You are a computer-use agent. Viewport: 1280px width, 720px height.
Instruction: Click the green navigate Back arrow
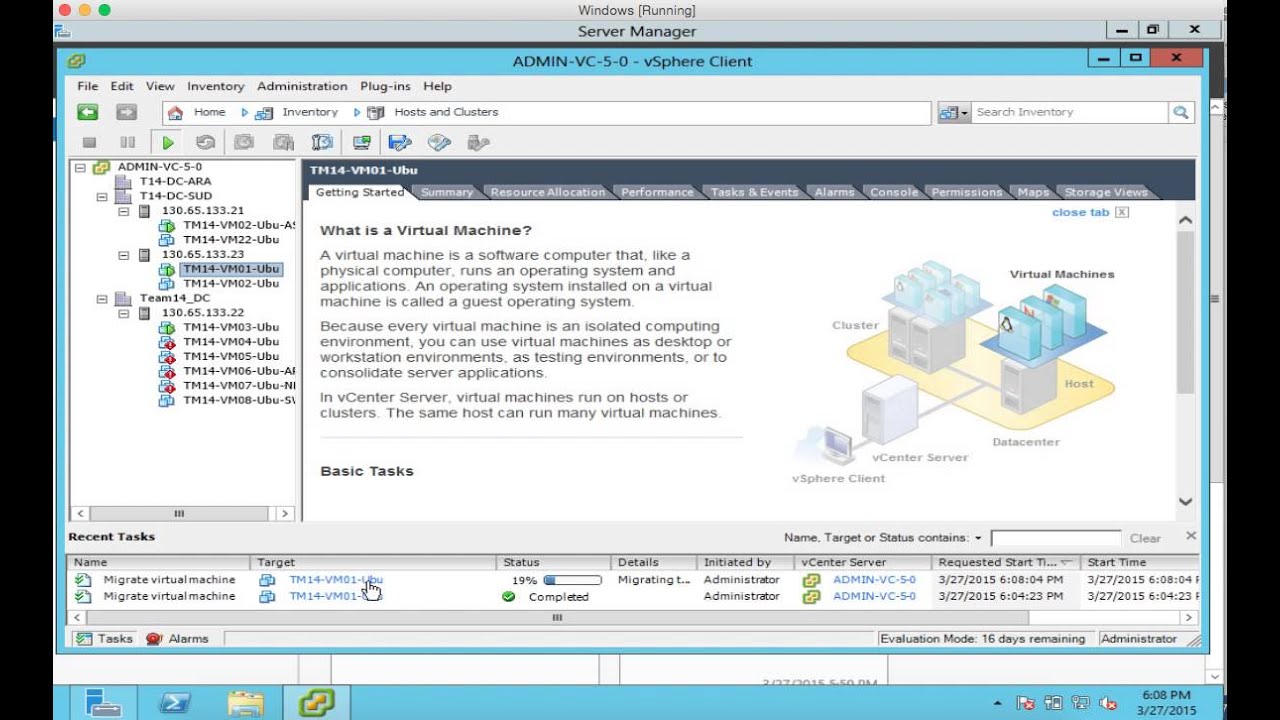tap(88, 112)
